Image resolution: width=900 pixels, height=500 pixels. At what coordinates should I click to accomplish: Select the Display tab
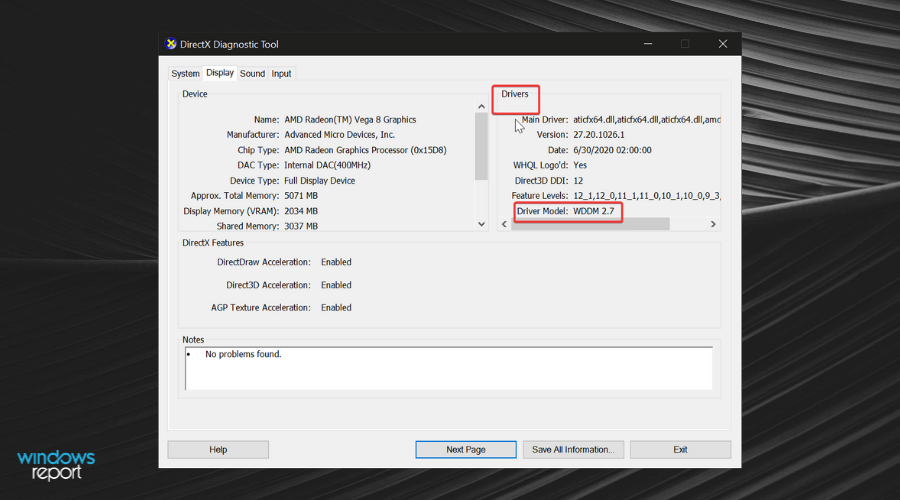click(220, 73)
